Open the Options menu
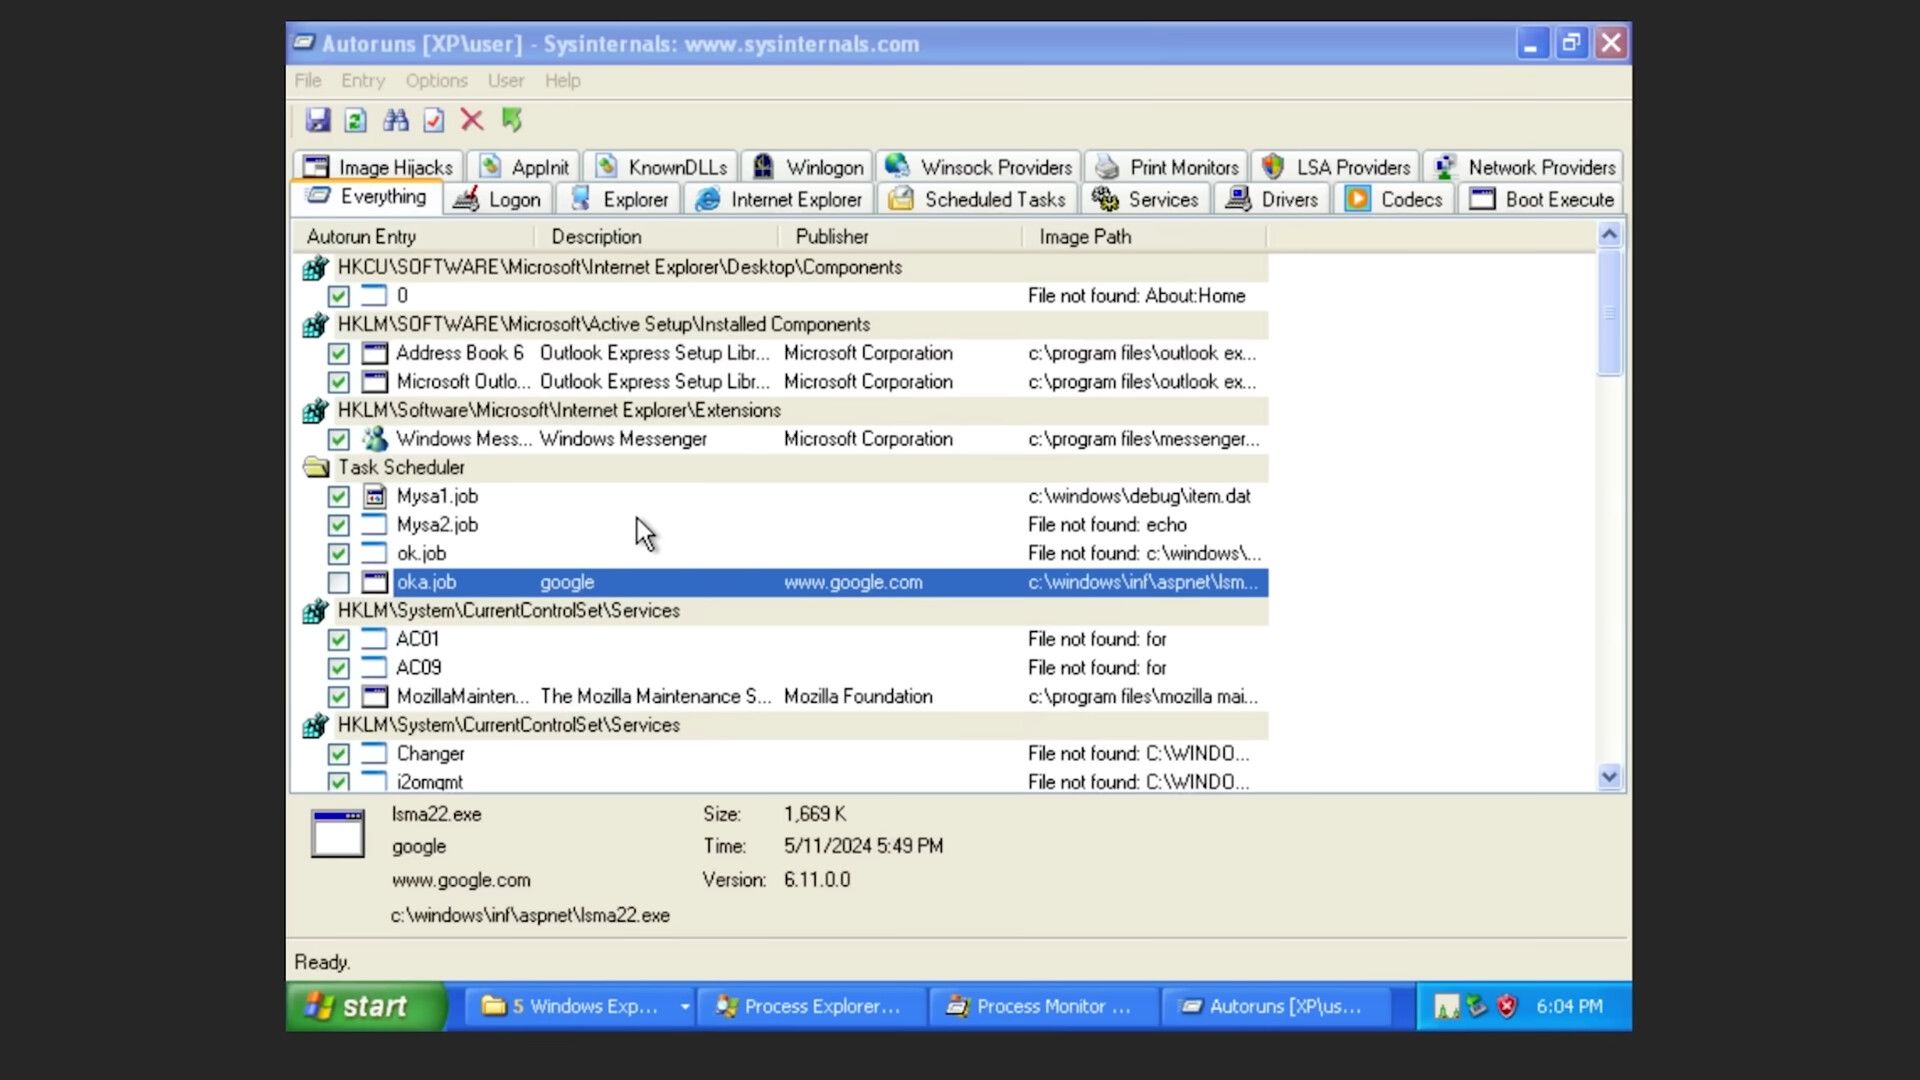Viewport: 1920px width, 1080px height. click(436, 80)
